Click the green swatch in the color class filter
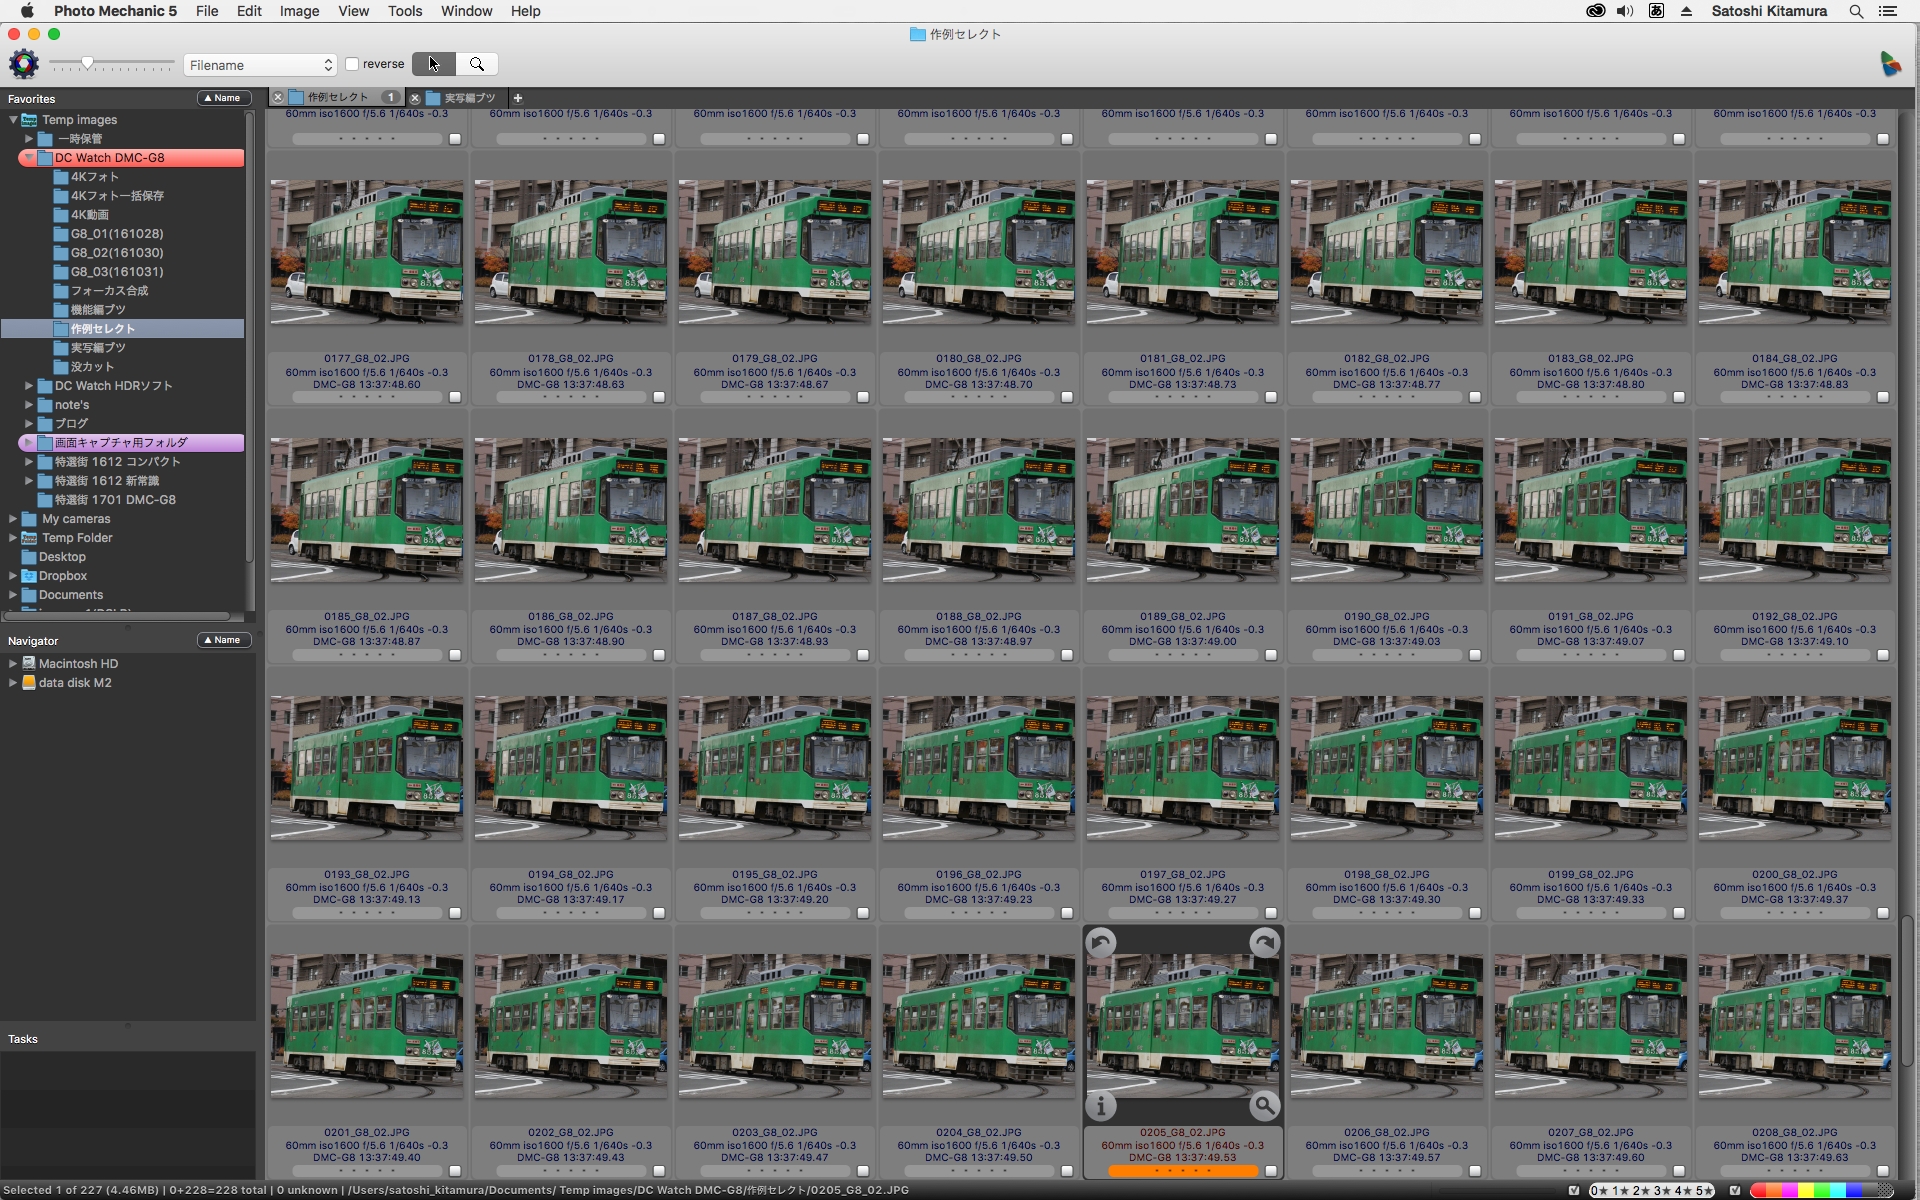Screen dimensions: 1920x1200 click(1822, 1190)
